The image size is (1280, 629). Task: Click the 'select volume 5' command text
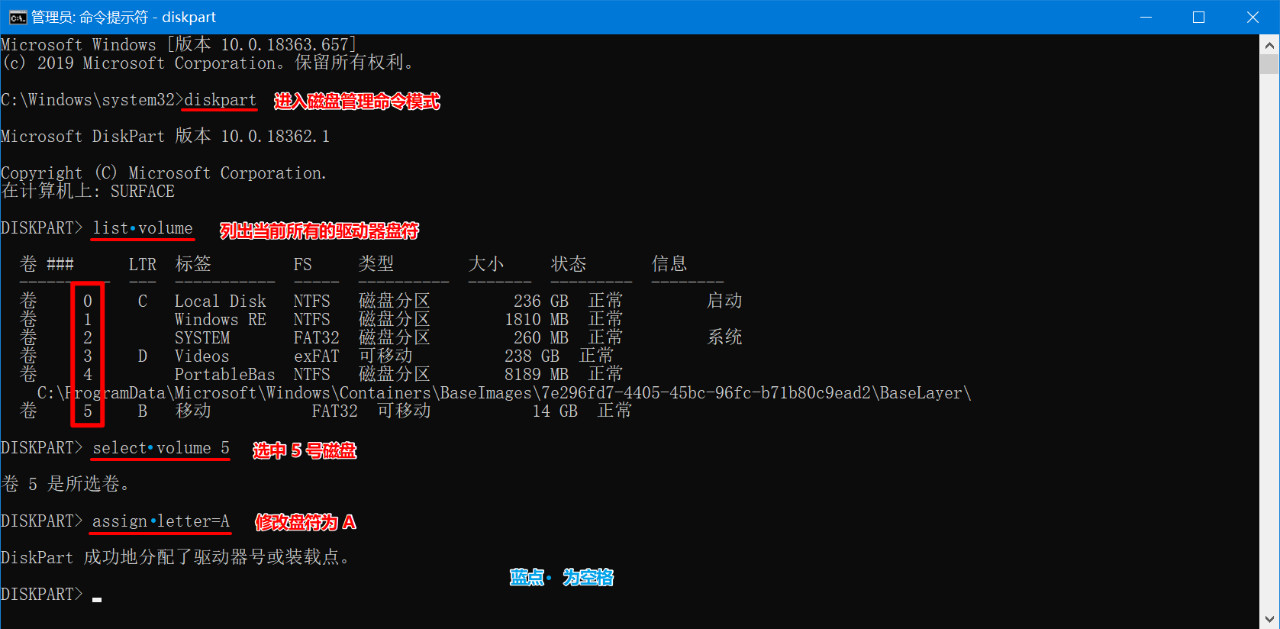coord(161,448)
